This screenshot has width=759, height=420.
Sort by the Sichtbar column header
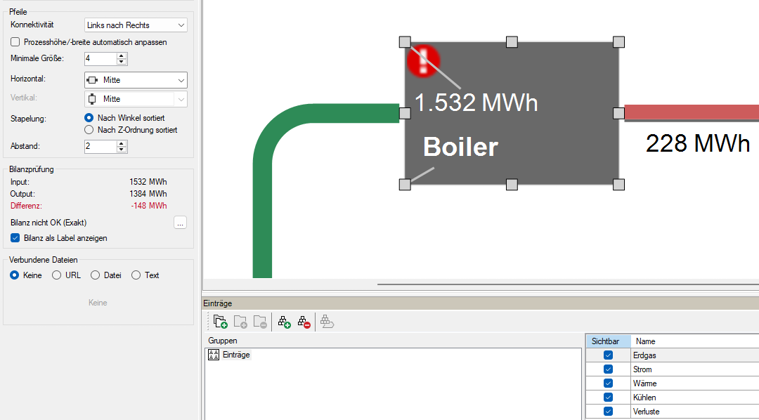608,341
